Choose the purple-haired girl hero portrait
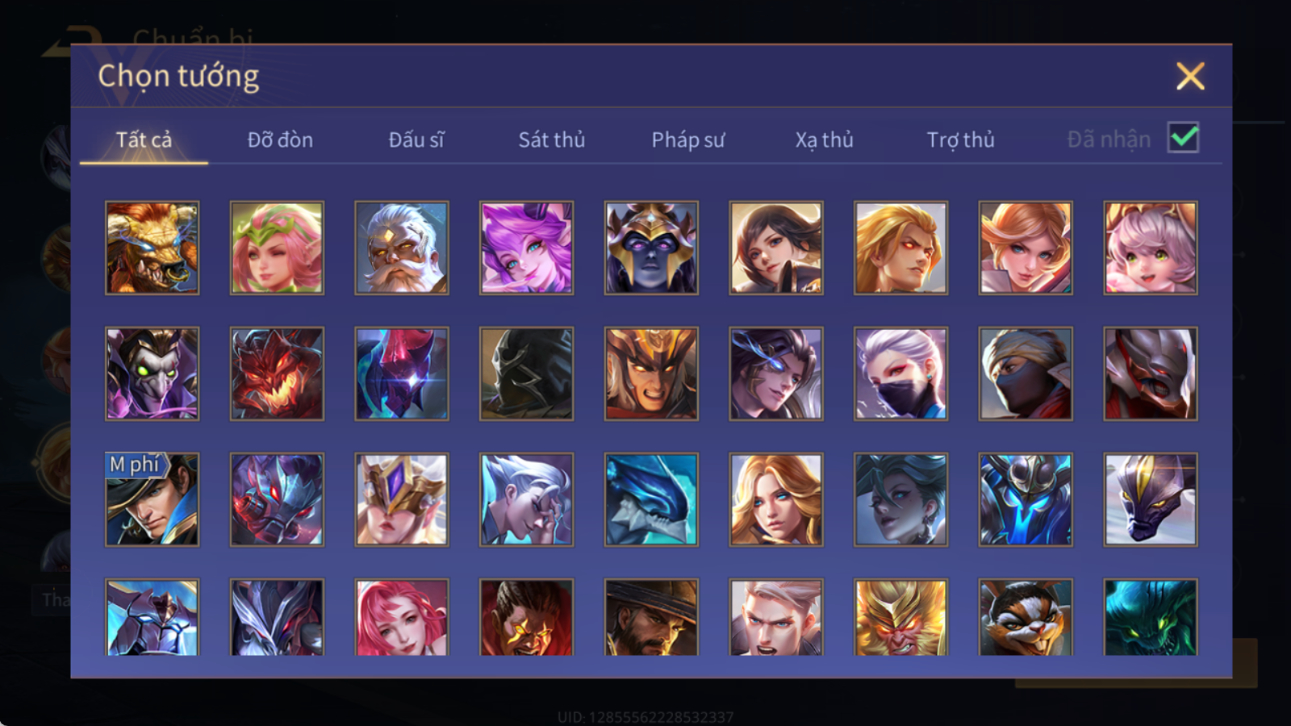Screen dimensions: 1291x726 [x=526, y=248]
